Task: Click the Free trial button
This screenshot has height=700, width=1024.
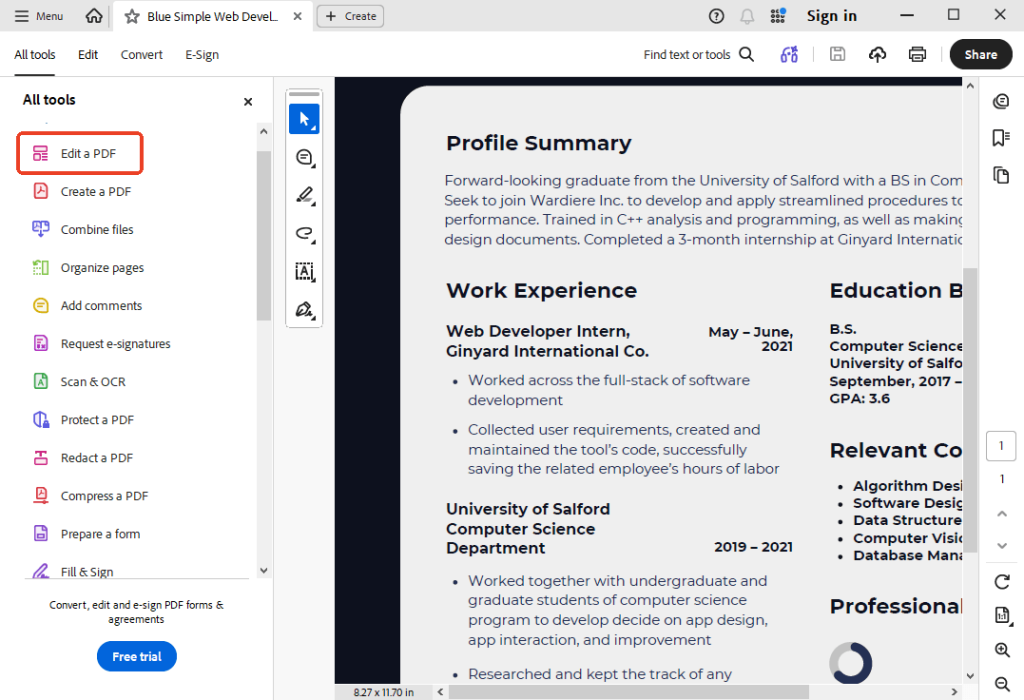Action: pos(137,656)
